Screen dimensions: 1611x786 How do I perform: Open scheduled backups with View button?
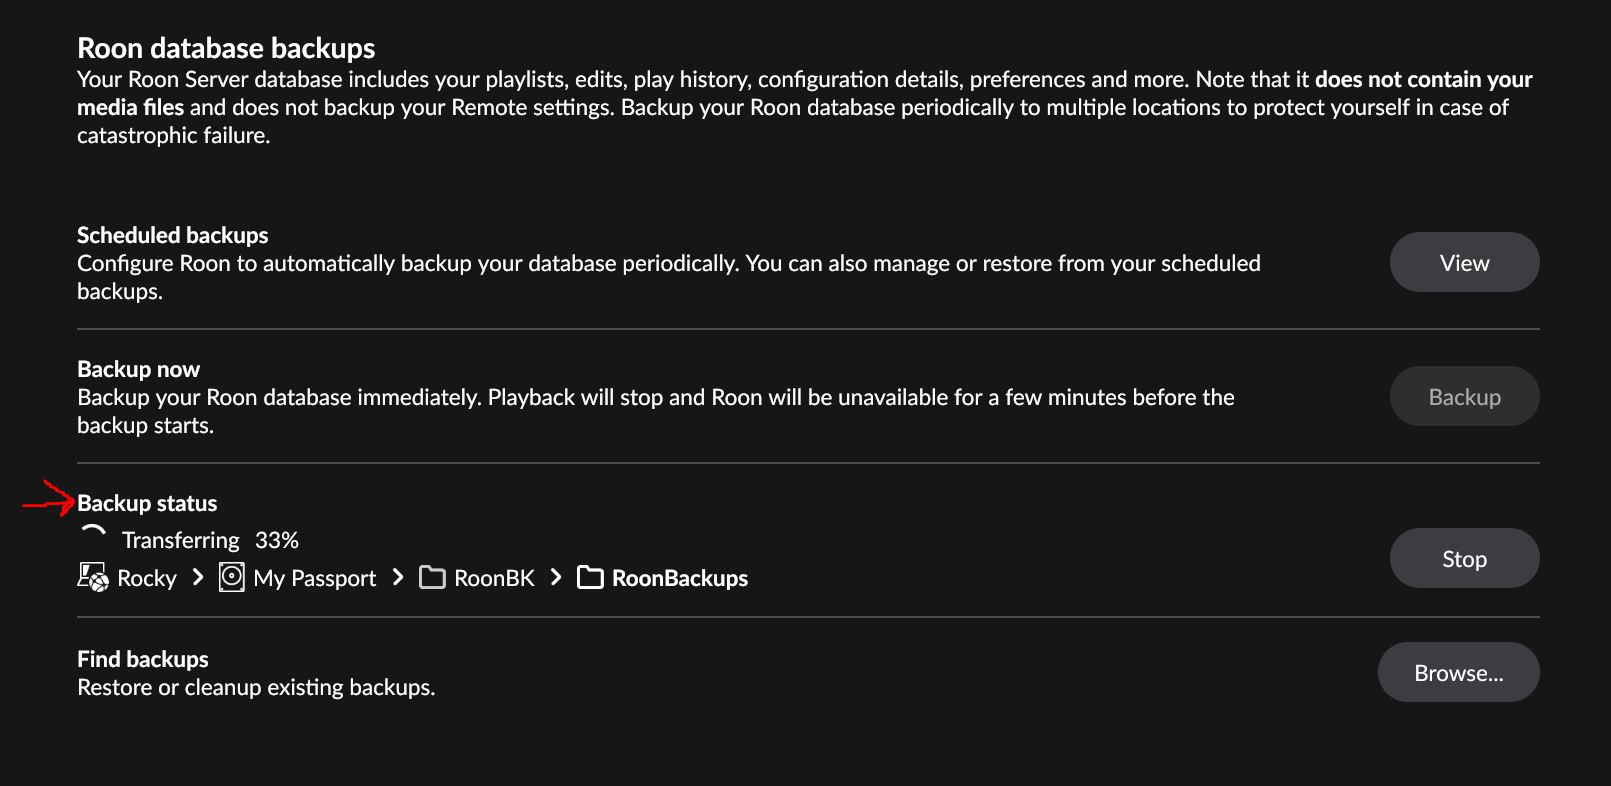tap(1464, 263)
